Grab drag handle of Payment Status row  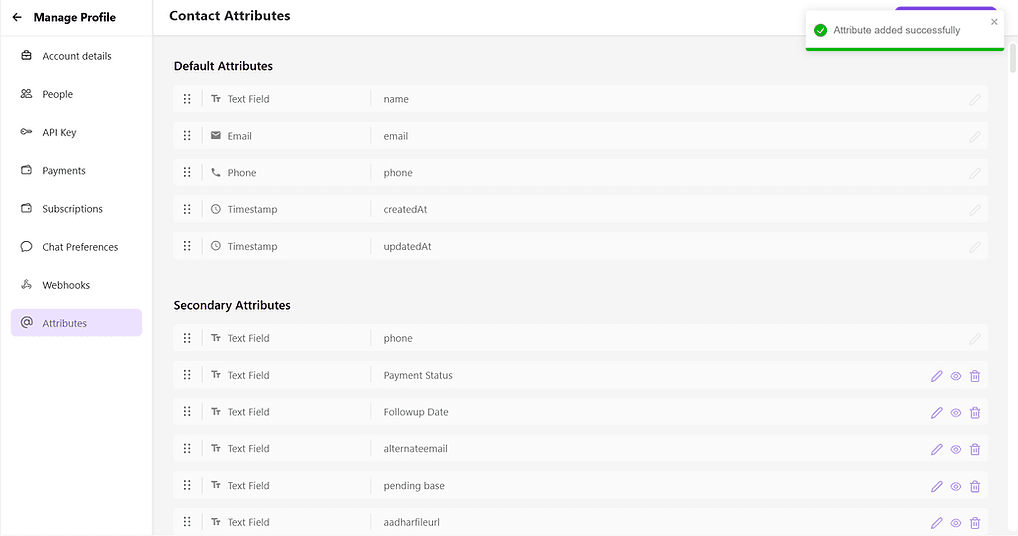[187, 375]
